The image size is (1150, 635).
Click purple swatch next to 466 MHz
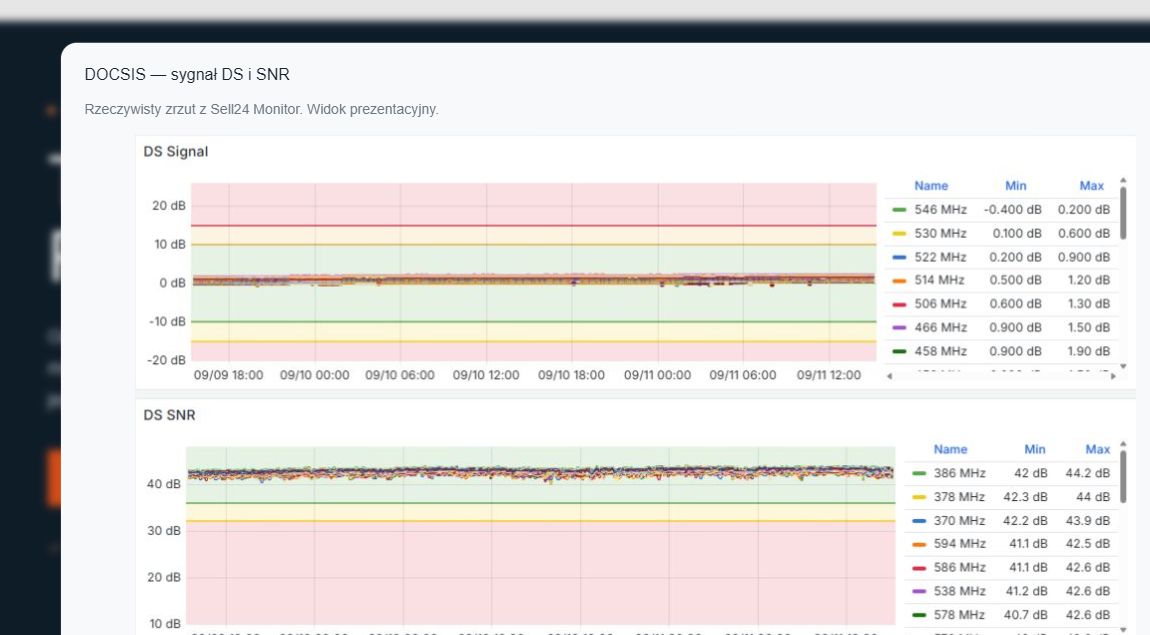tap(899, 327)
